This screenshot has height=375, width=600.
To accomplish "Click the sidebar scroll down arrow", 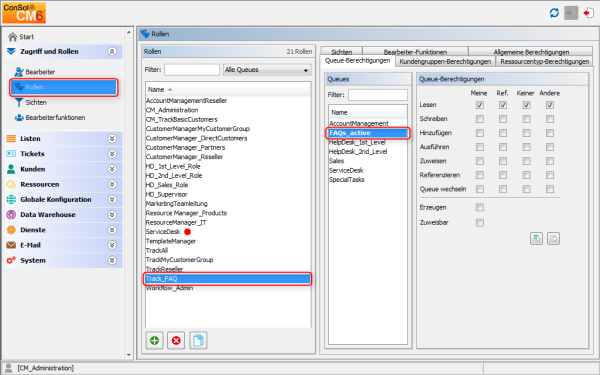I will click(129, 355).
